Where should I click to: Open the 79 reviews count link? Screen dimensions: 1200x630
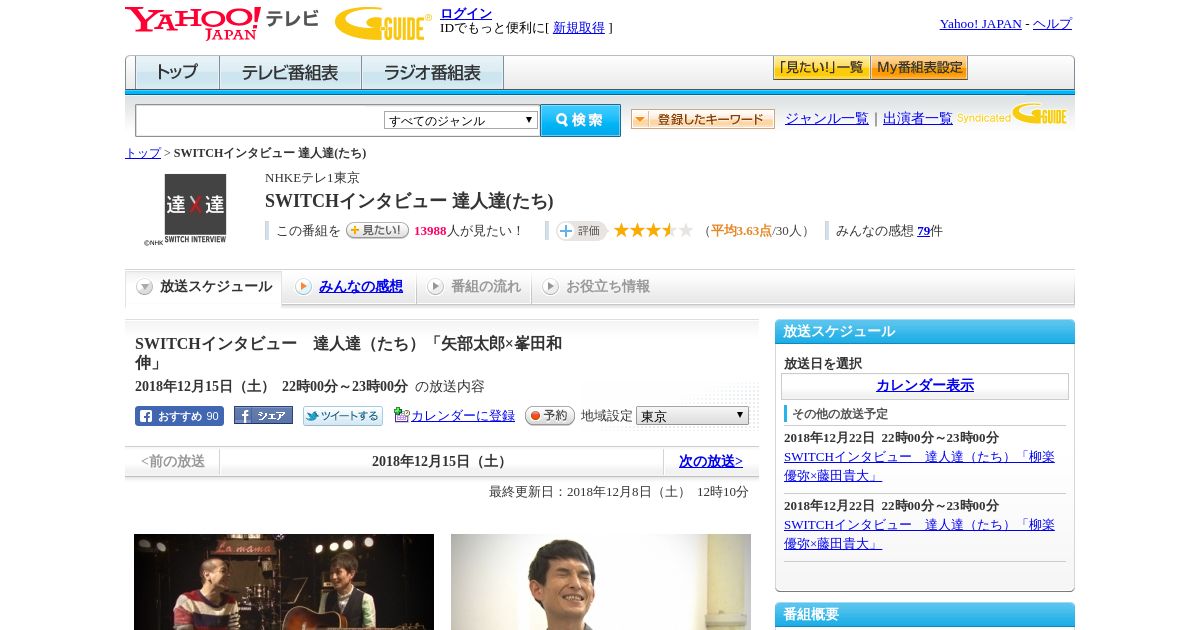point(924,231)
